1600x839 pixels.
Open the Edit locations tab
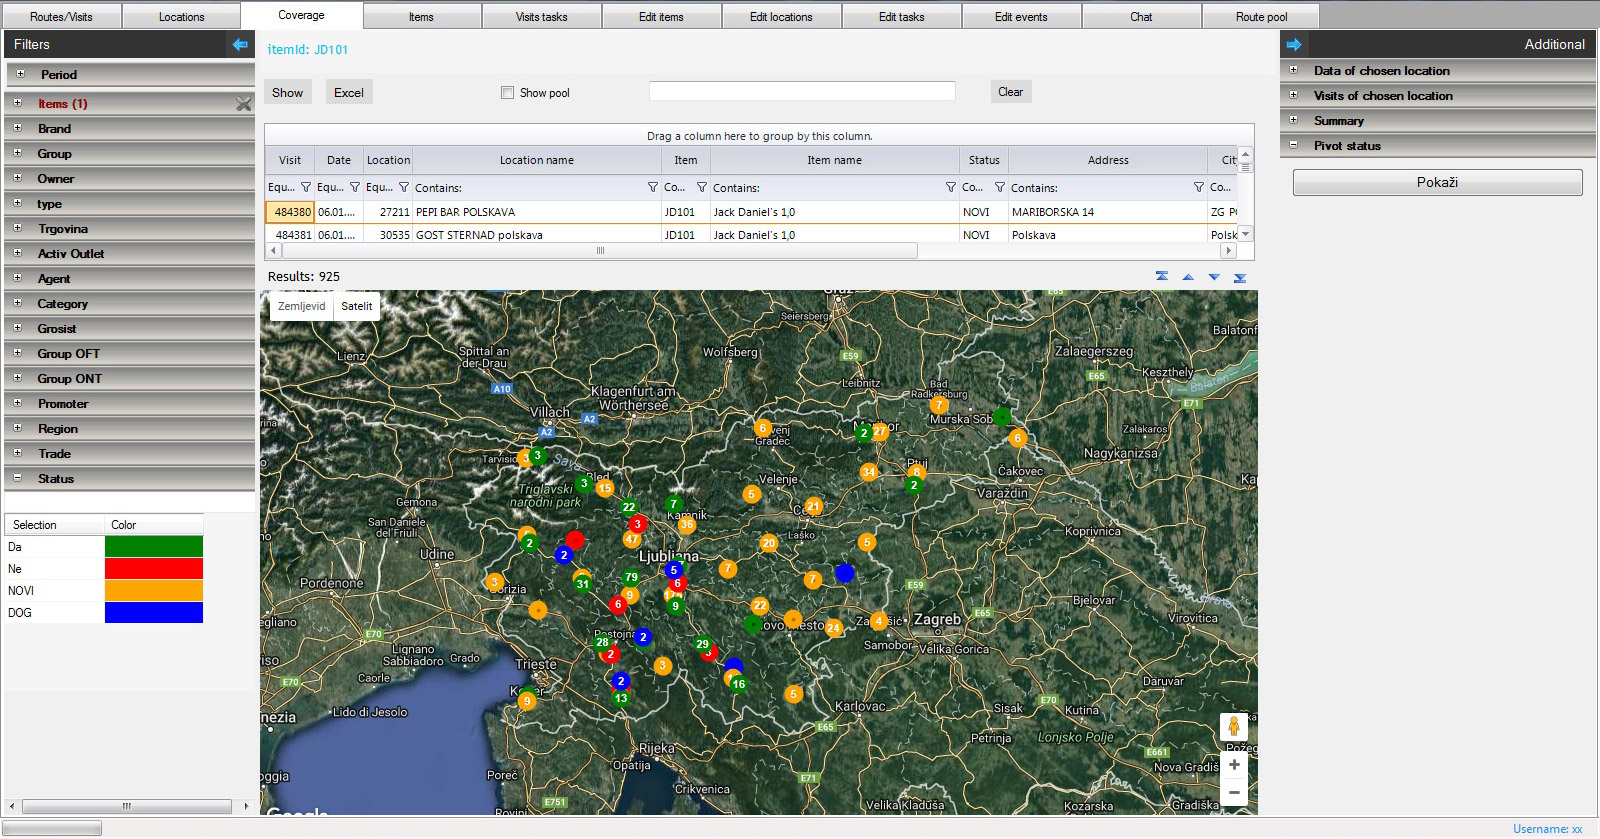click(x=781, y=17)
